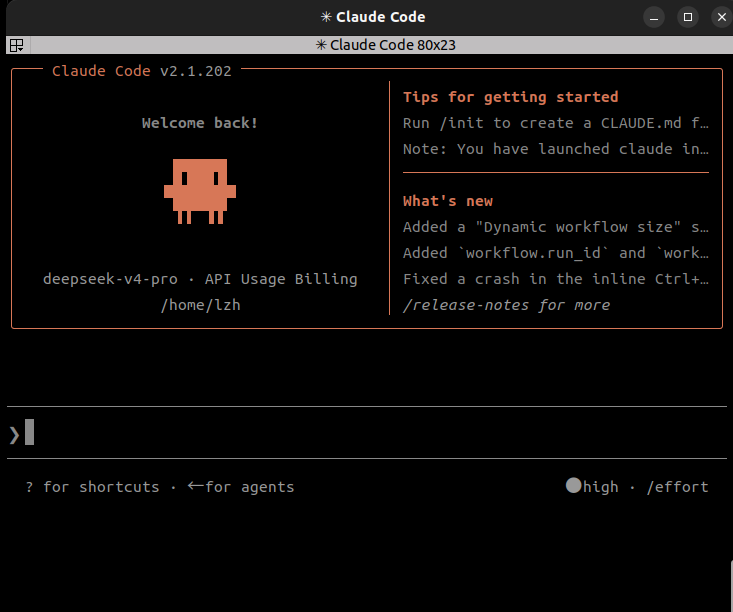Screen dimensions: 733x612
Task: Minimize the Claude Code window
Action: 654,17
